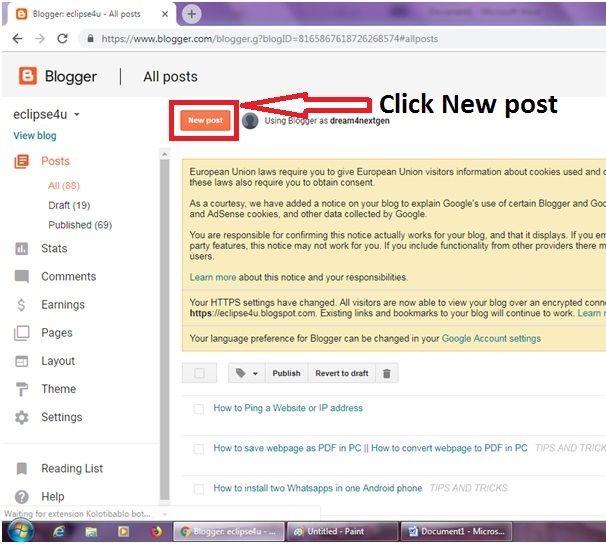Open post 'How to install two Whatsapps'
606x544 pixels.
(318, 488)
